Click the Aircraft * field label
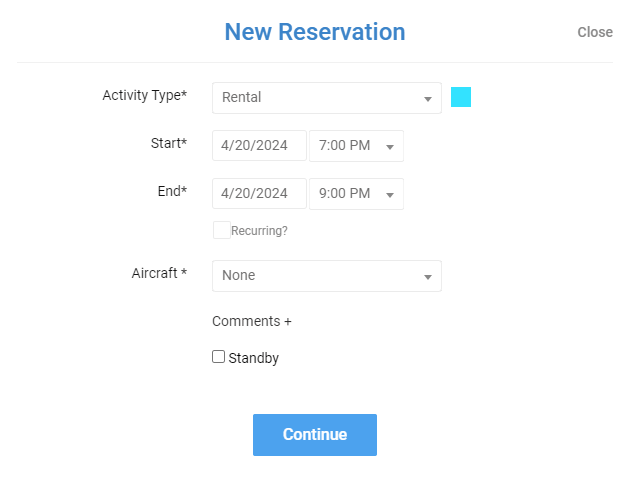Image resolution: width=628 pixels, height=492 pixels. click(159, 273)
